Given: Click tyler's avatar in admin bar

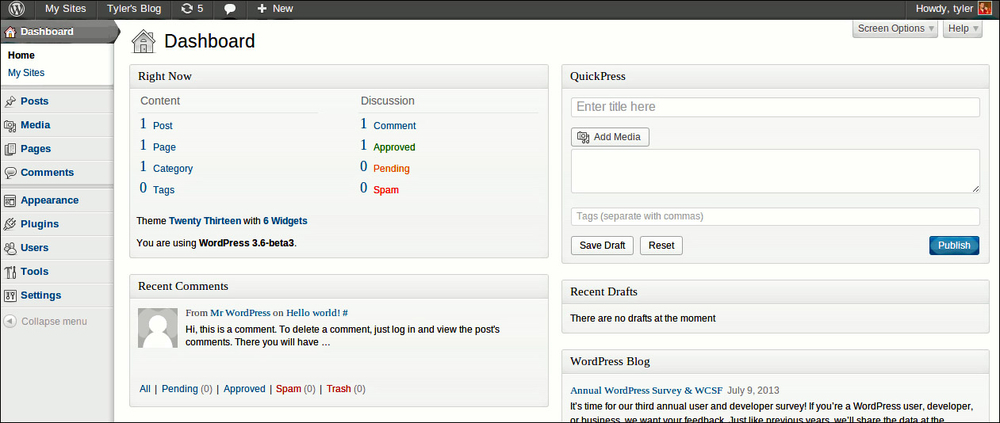Looking at the screenshot, I should (x=984, y=9).
